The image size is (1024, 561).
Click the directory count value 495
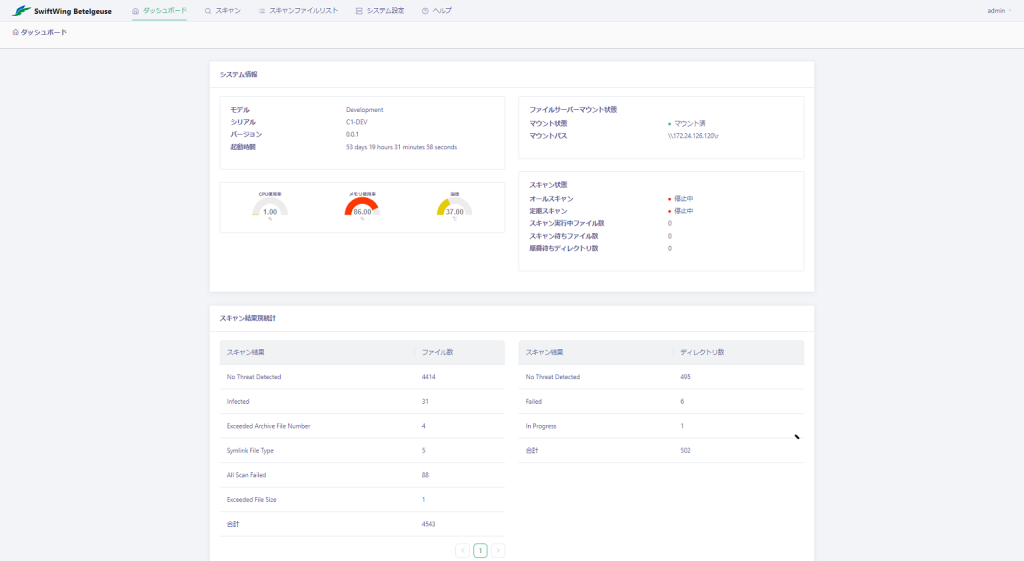pyautogui.click(x=685, y=377)
